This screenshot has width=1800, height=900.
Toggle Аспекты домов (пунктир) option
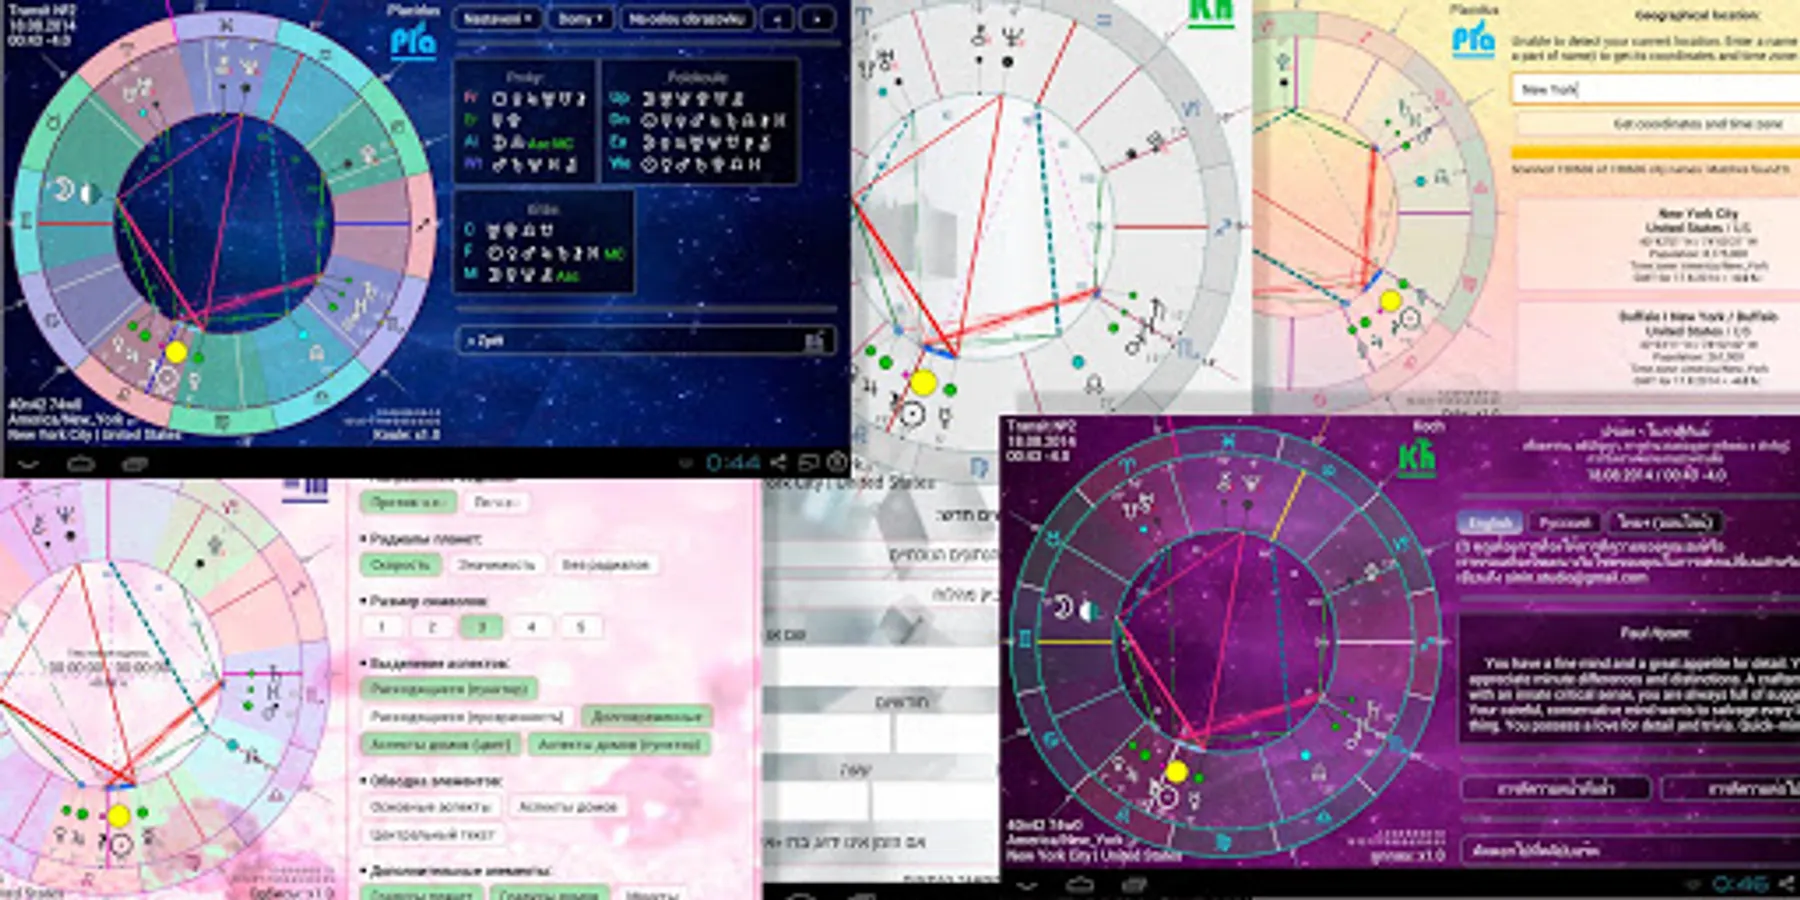pyautogui.click(x=619, y=744)
